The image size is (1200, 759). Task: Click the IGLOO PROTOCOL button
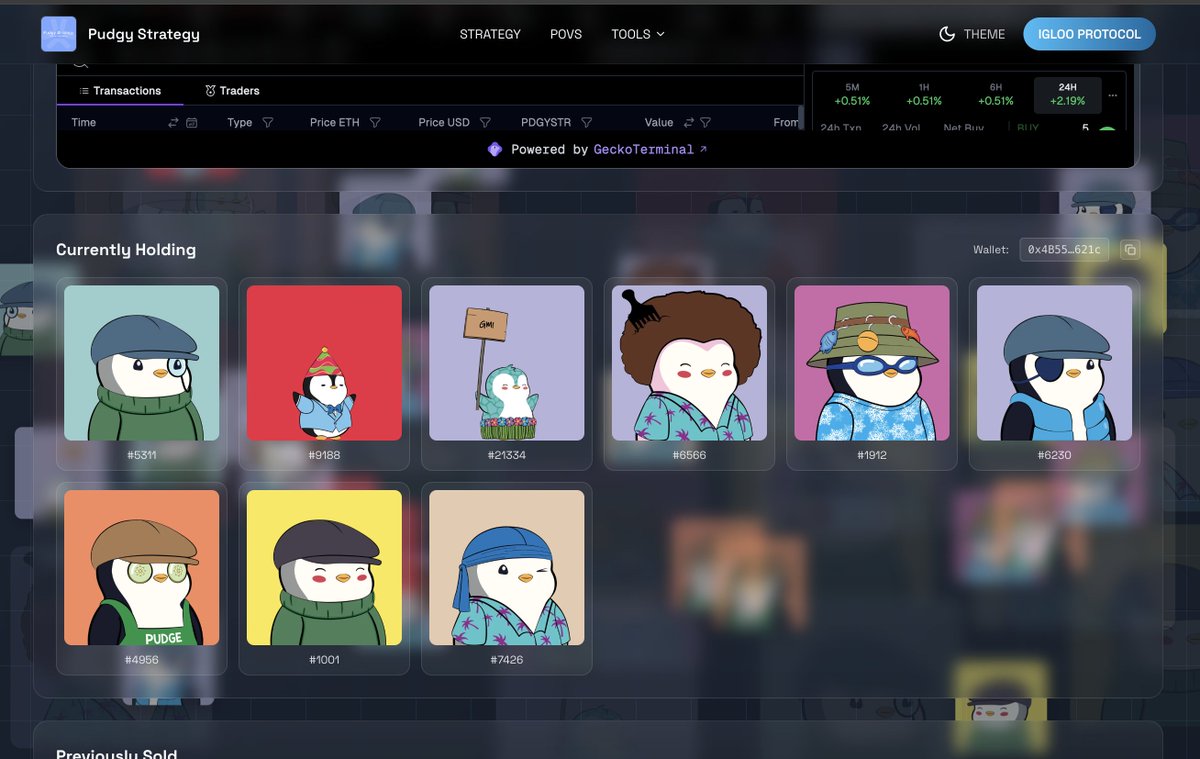pos(1089,34)
